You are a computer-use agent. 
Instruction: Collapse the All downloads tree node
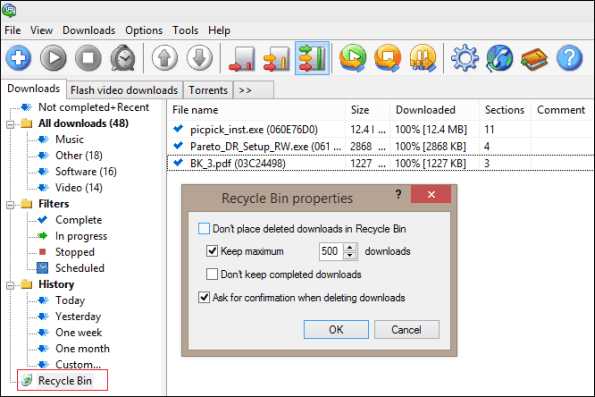(x=10, y=124)
